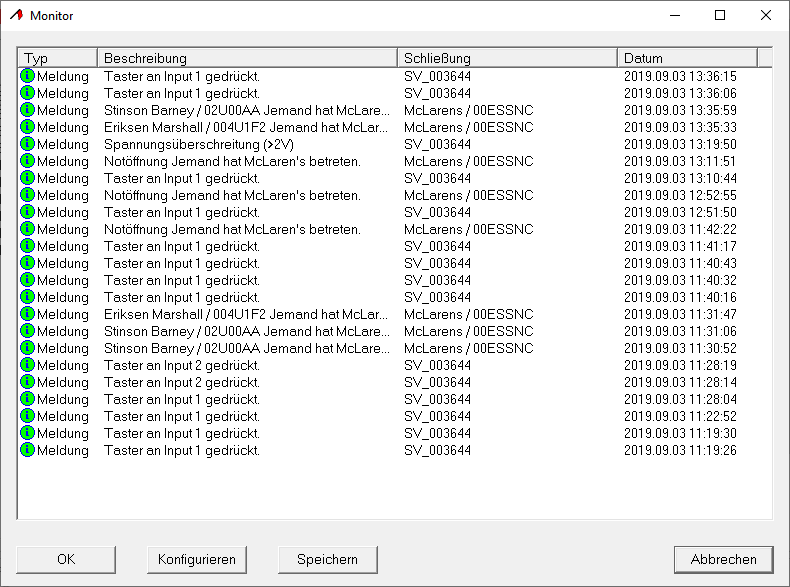Maximize the Monitor window
Viewport: 790px width, 587px height.
720,16
